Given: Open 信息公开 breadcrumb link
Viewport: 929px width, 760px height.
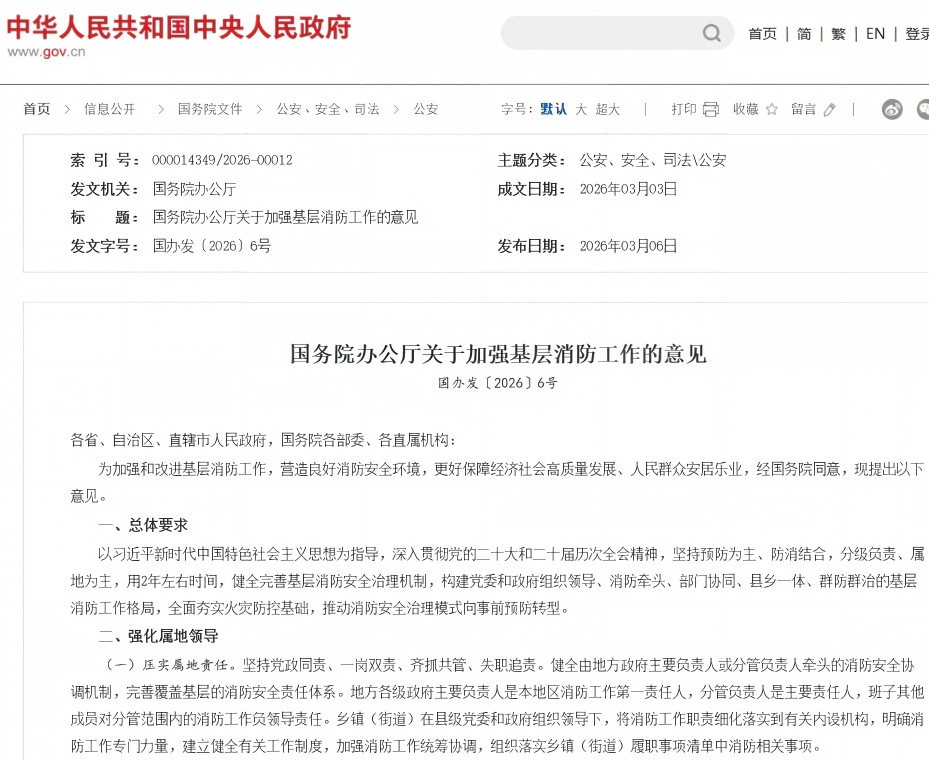Looking at the screenshot, I should (x=110, y=109).
